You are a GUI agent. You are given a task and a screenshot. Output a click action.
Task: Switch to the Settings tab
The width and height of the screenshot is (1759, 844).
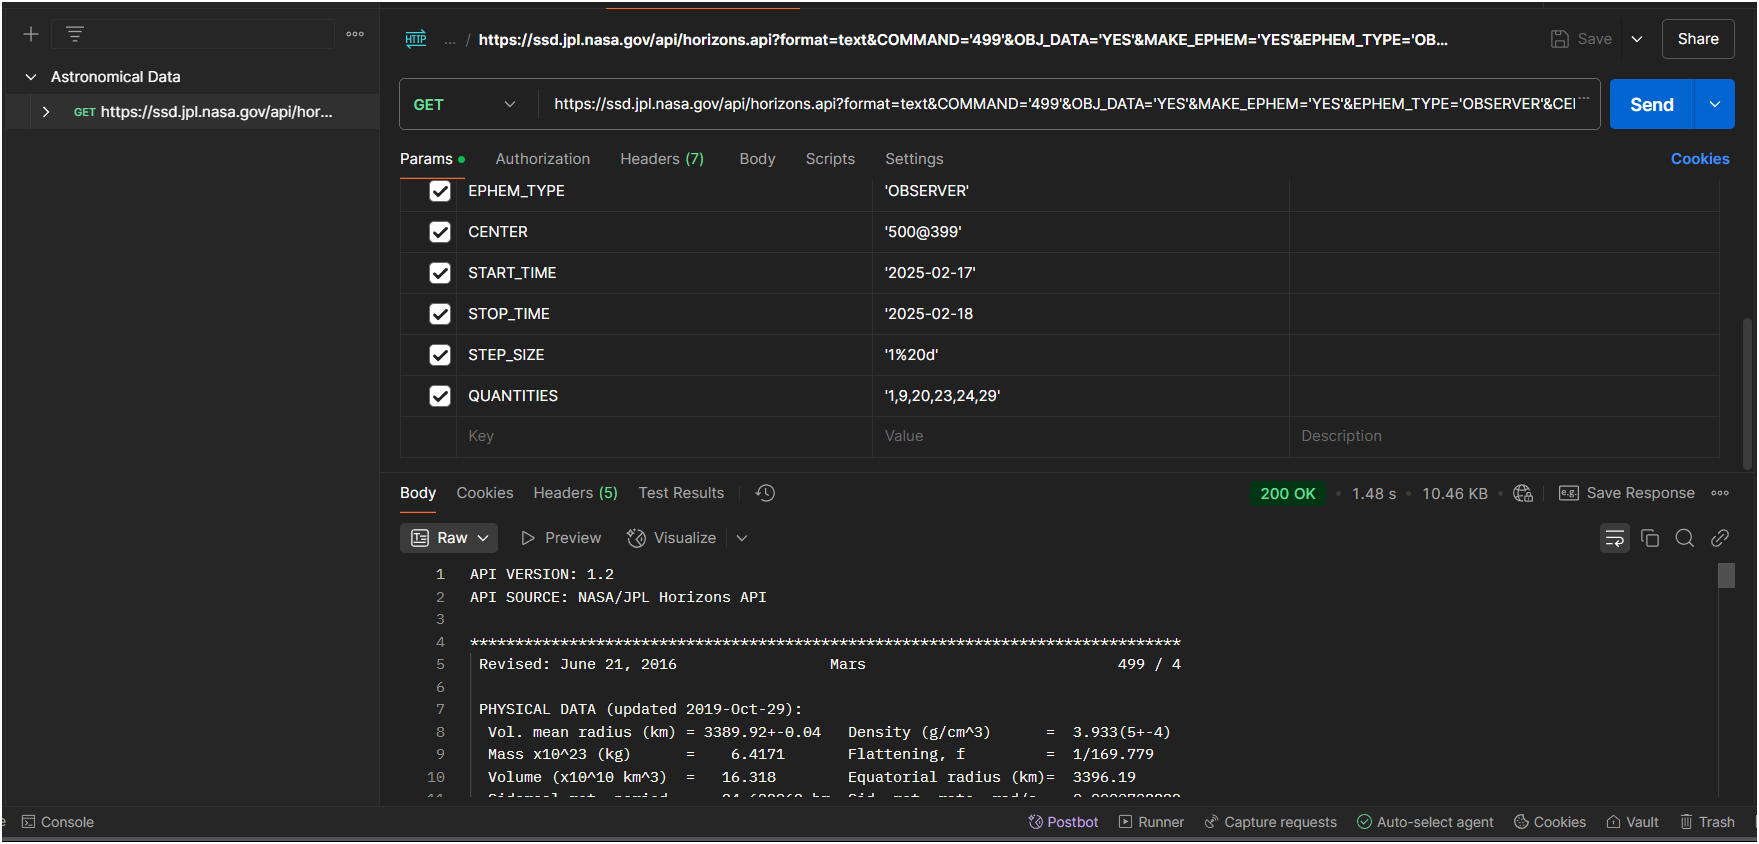[914, 159]
